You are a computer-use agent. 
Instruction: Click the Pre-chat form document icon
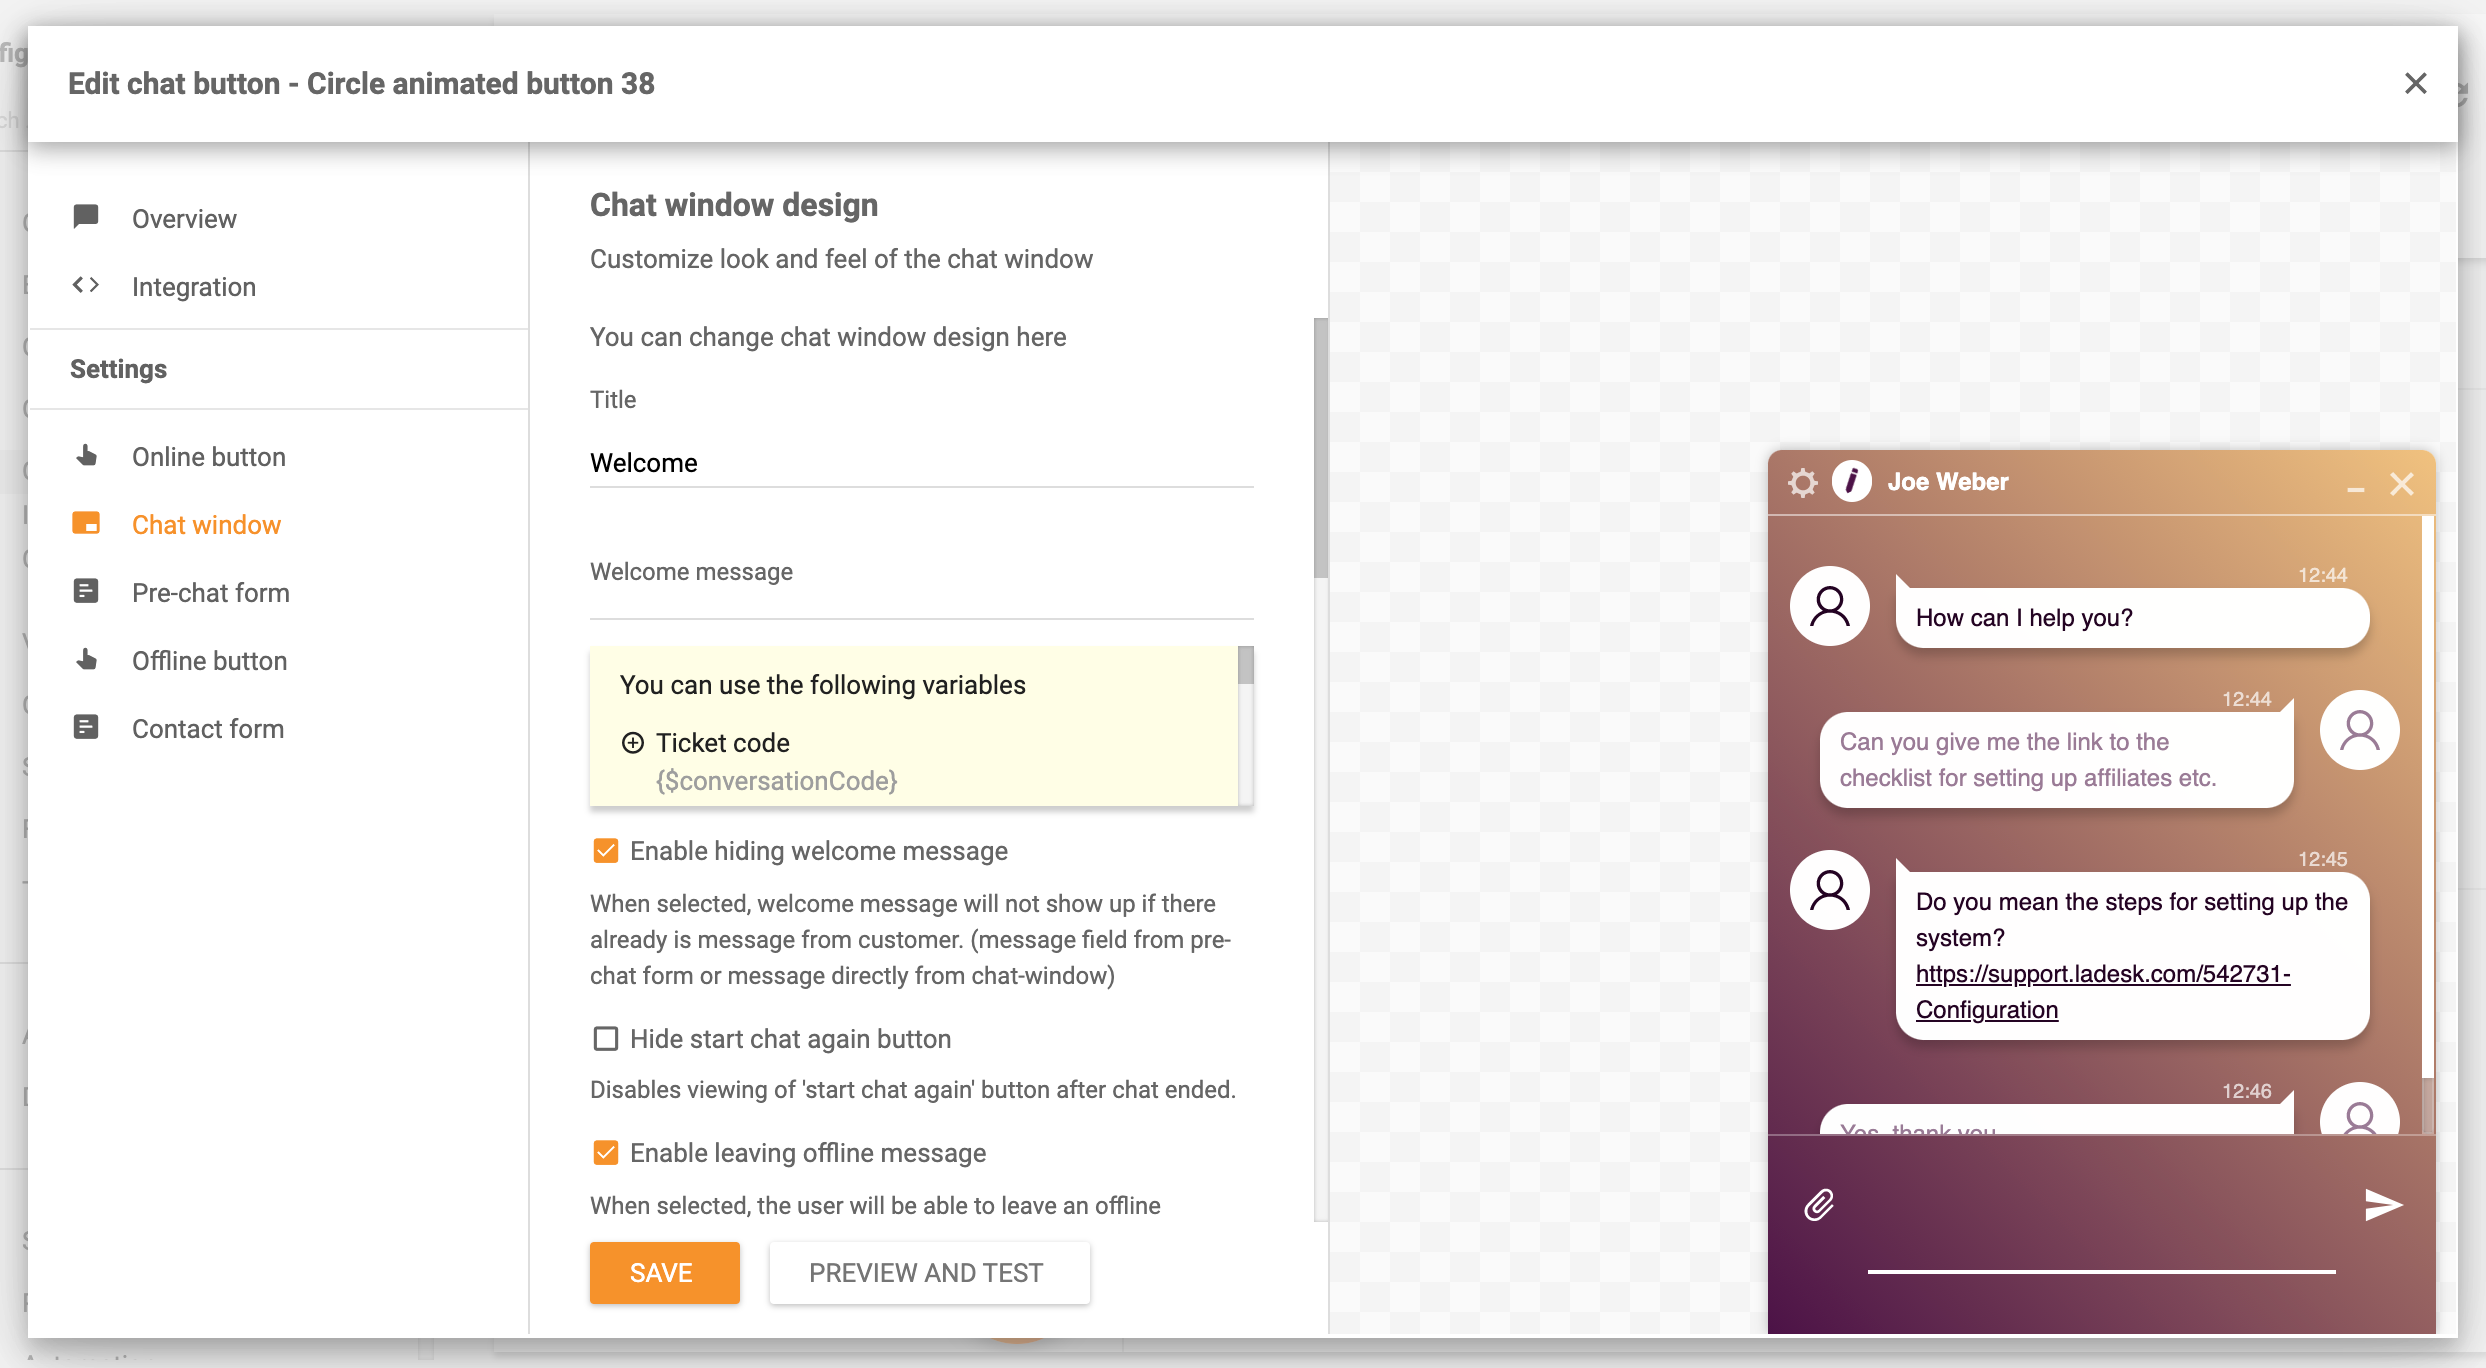[86, 591]
